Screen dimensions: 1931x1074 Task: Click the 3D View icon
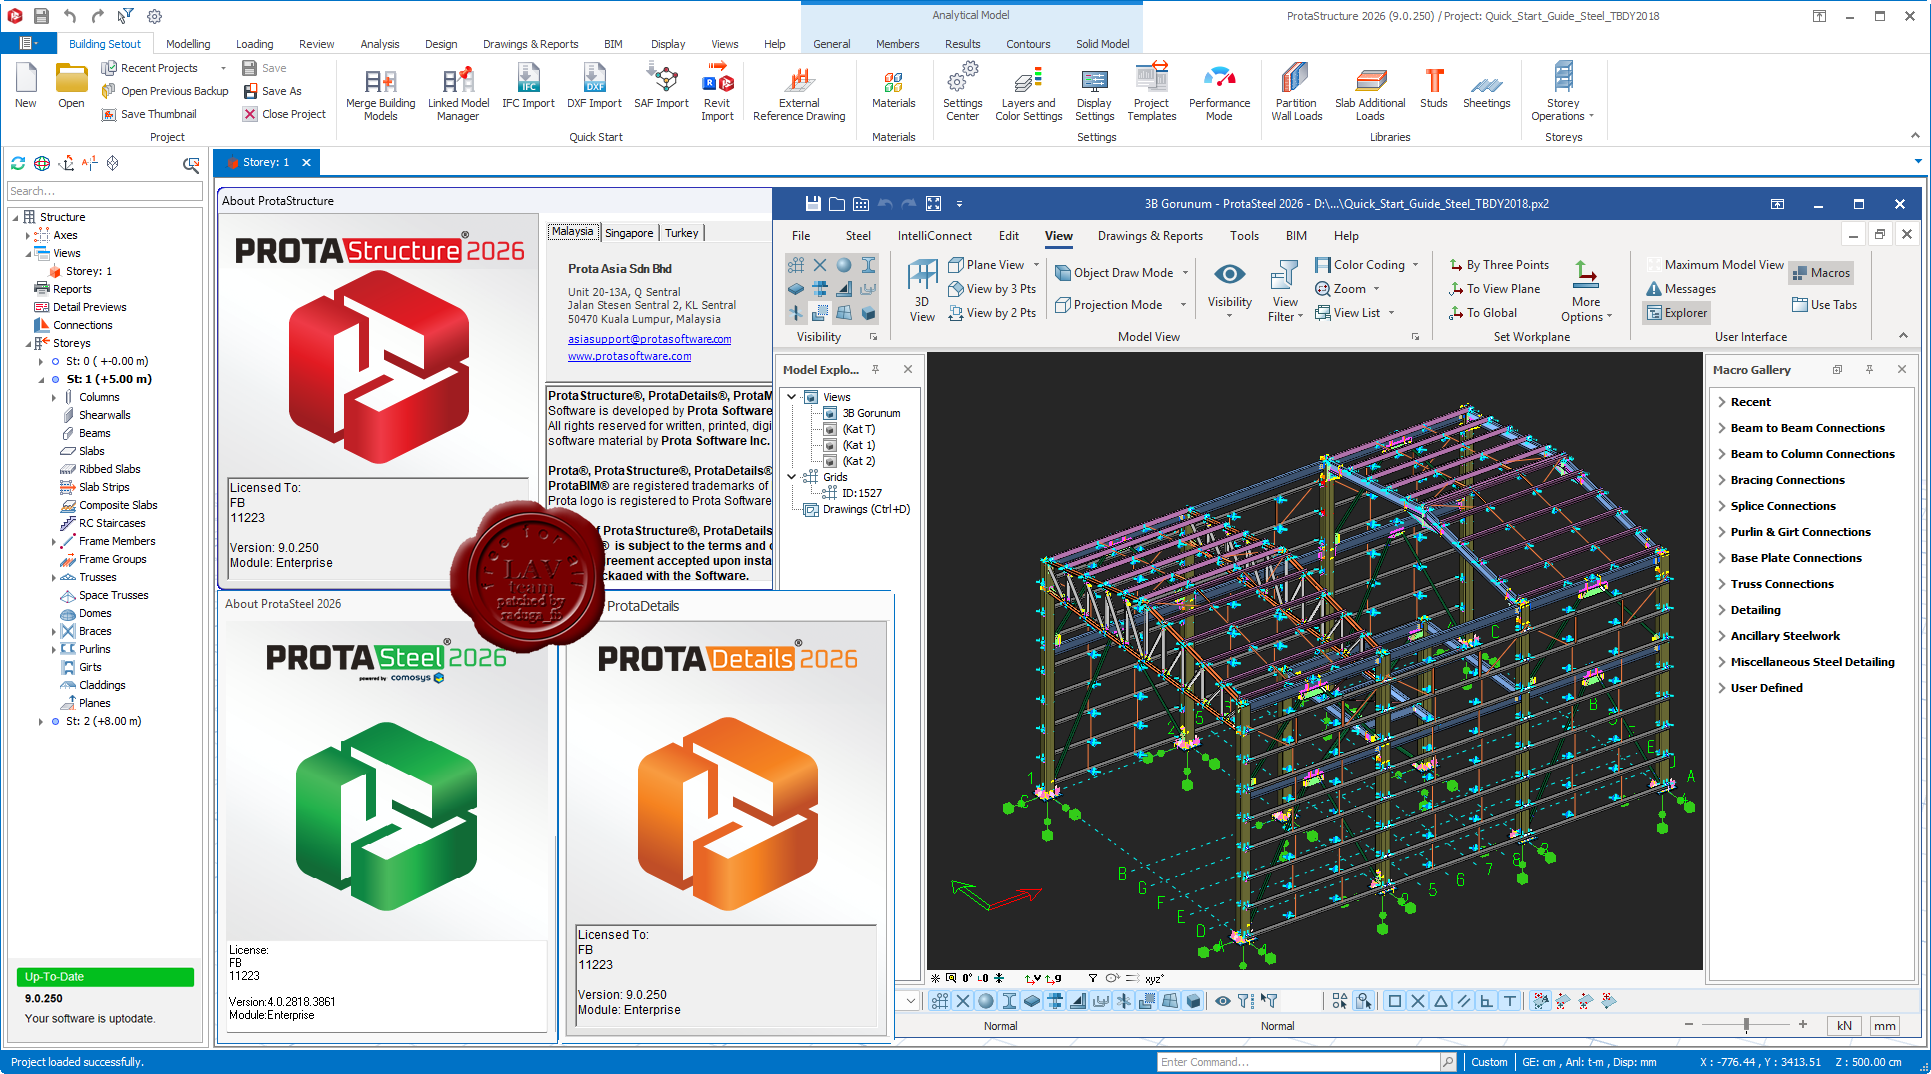coord(922,290)
